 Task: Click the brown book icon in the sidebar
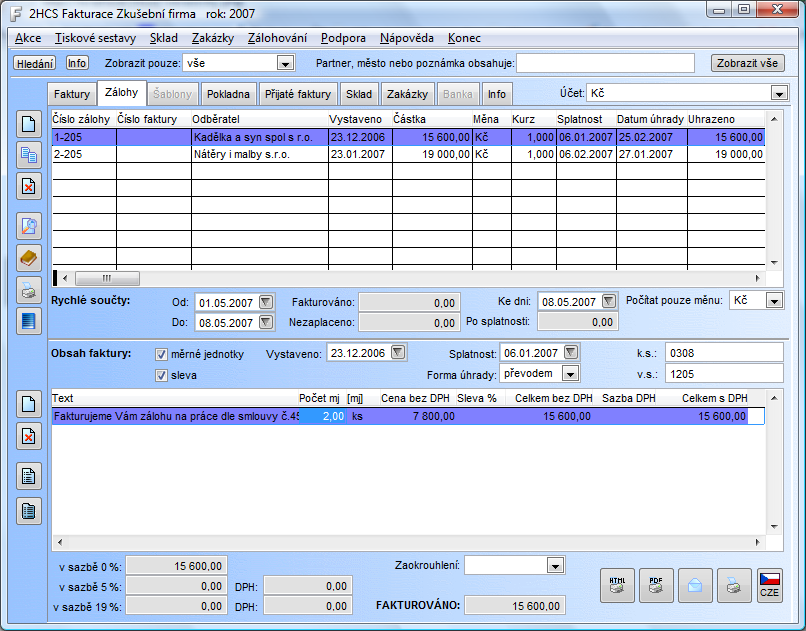[x=29, y=258]
